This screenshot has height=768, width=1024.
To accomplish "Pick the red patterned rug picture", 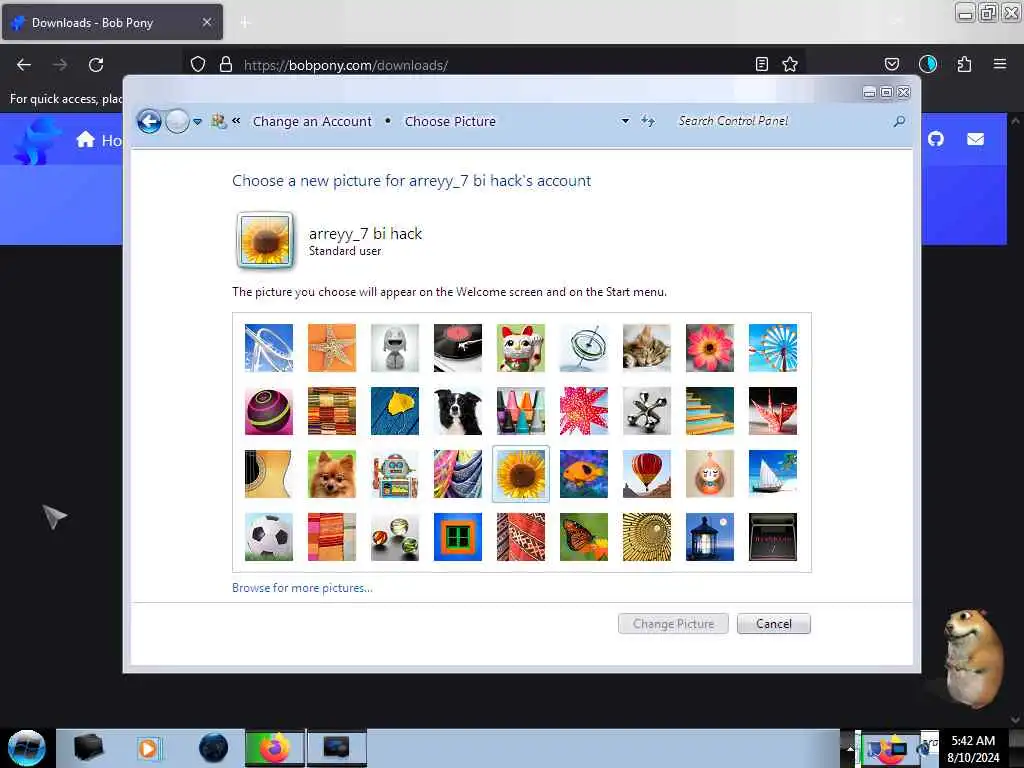I will click(520, 537).
